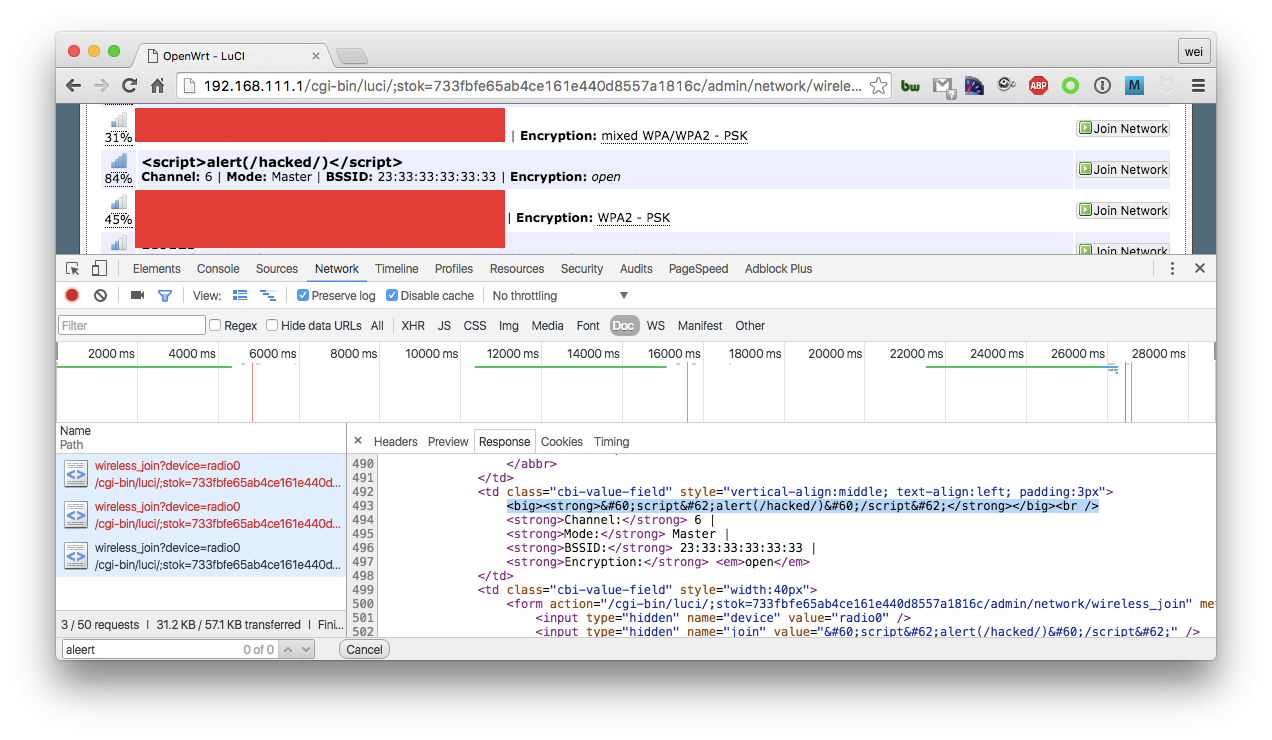Viewport: 1272px width, 740px height.
Task: Enable the Regex filter checkbox
Action: (215, 326)
